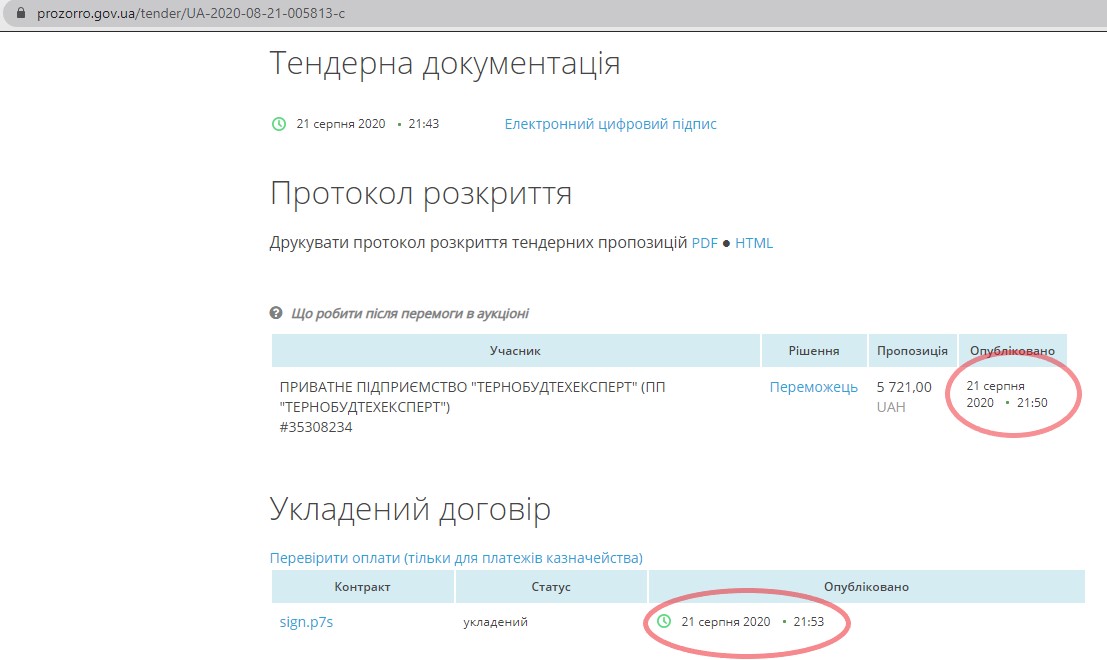The image size is (1107, 660).
Task: Click the Укладений договір heading
Action: [x=410, y=509]
